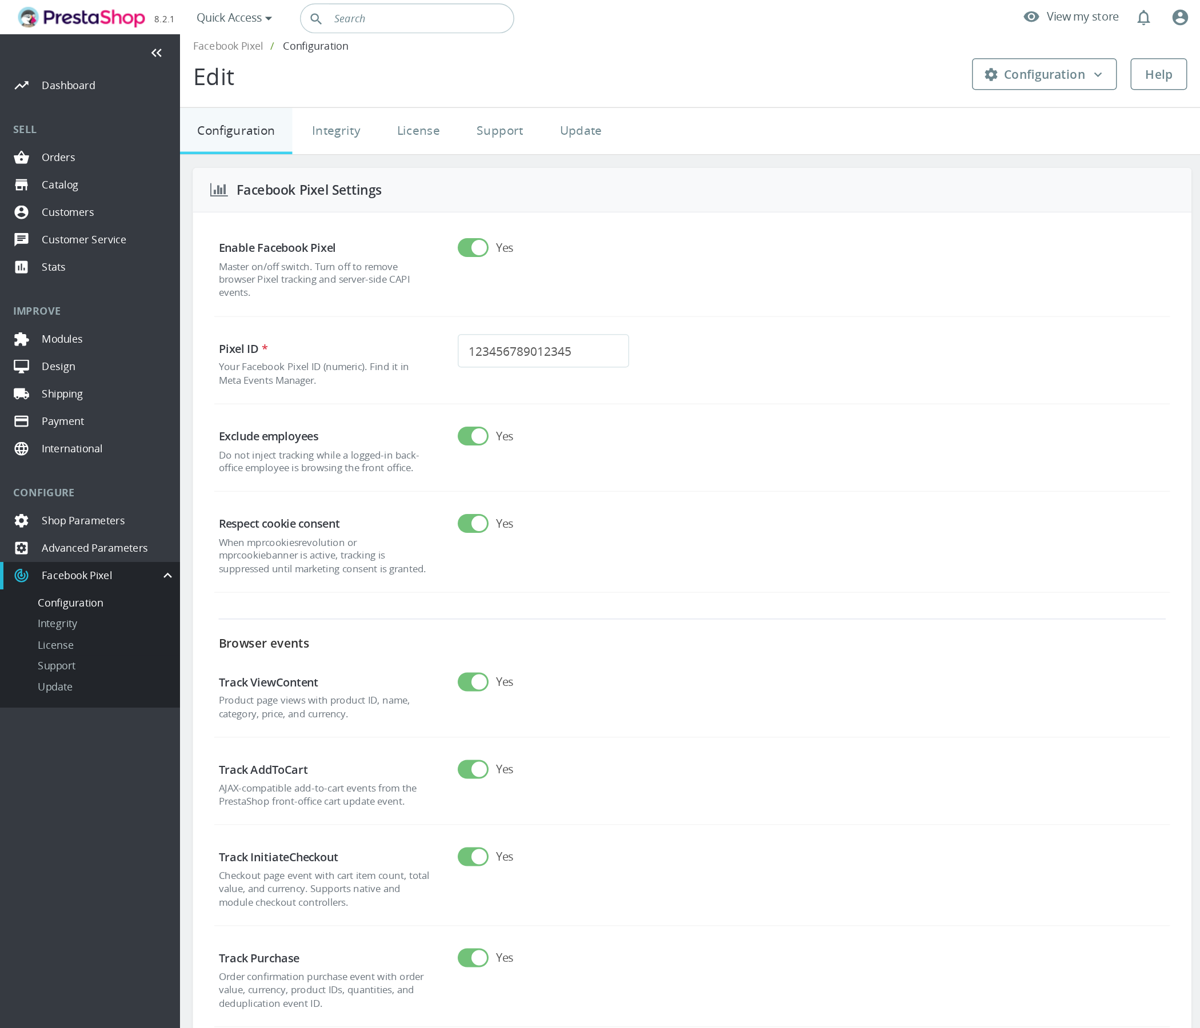The image size is (1200, 1028).
Task: Click the Facebook Pixel breadcrumb link
Action: tap(228, 46)
